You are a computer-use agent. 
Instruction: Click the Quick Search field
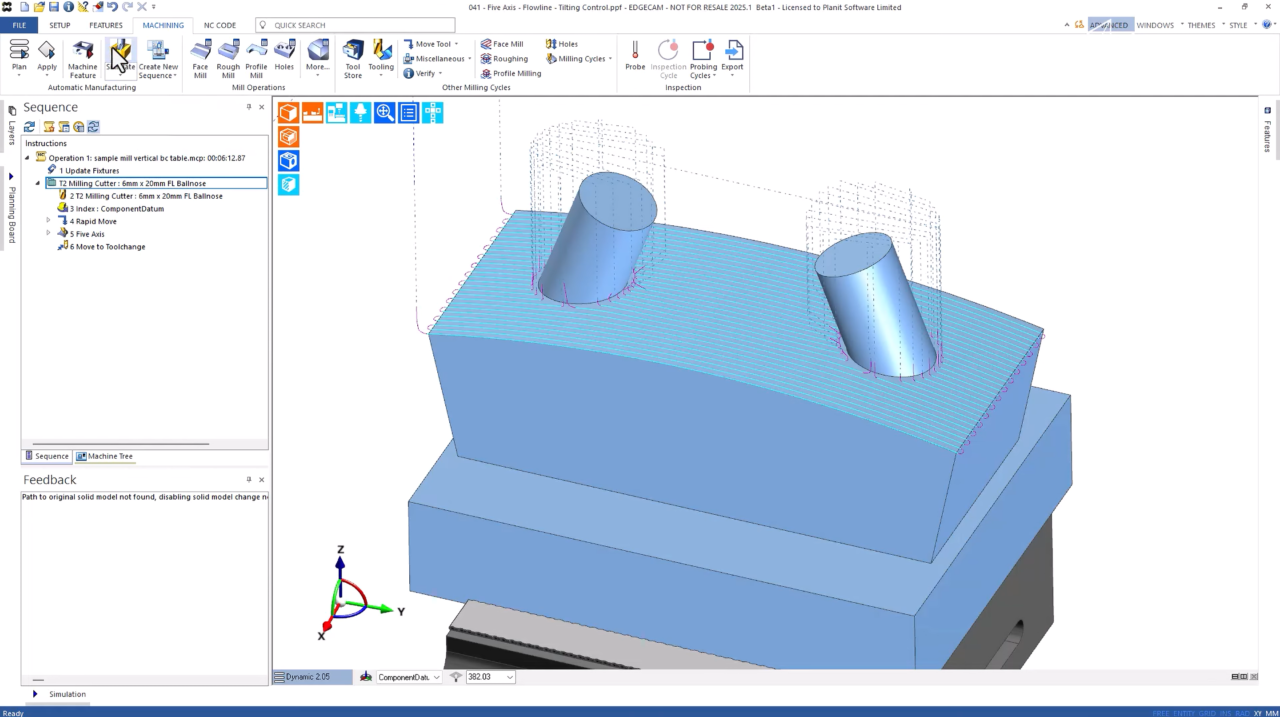point(355,25)
